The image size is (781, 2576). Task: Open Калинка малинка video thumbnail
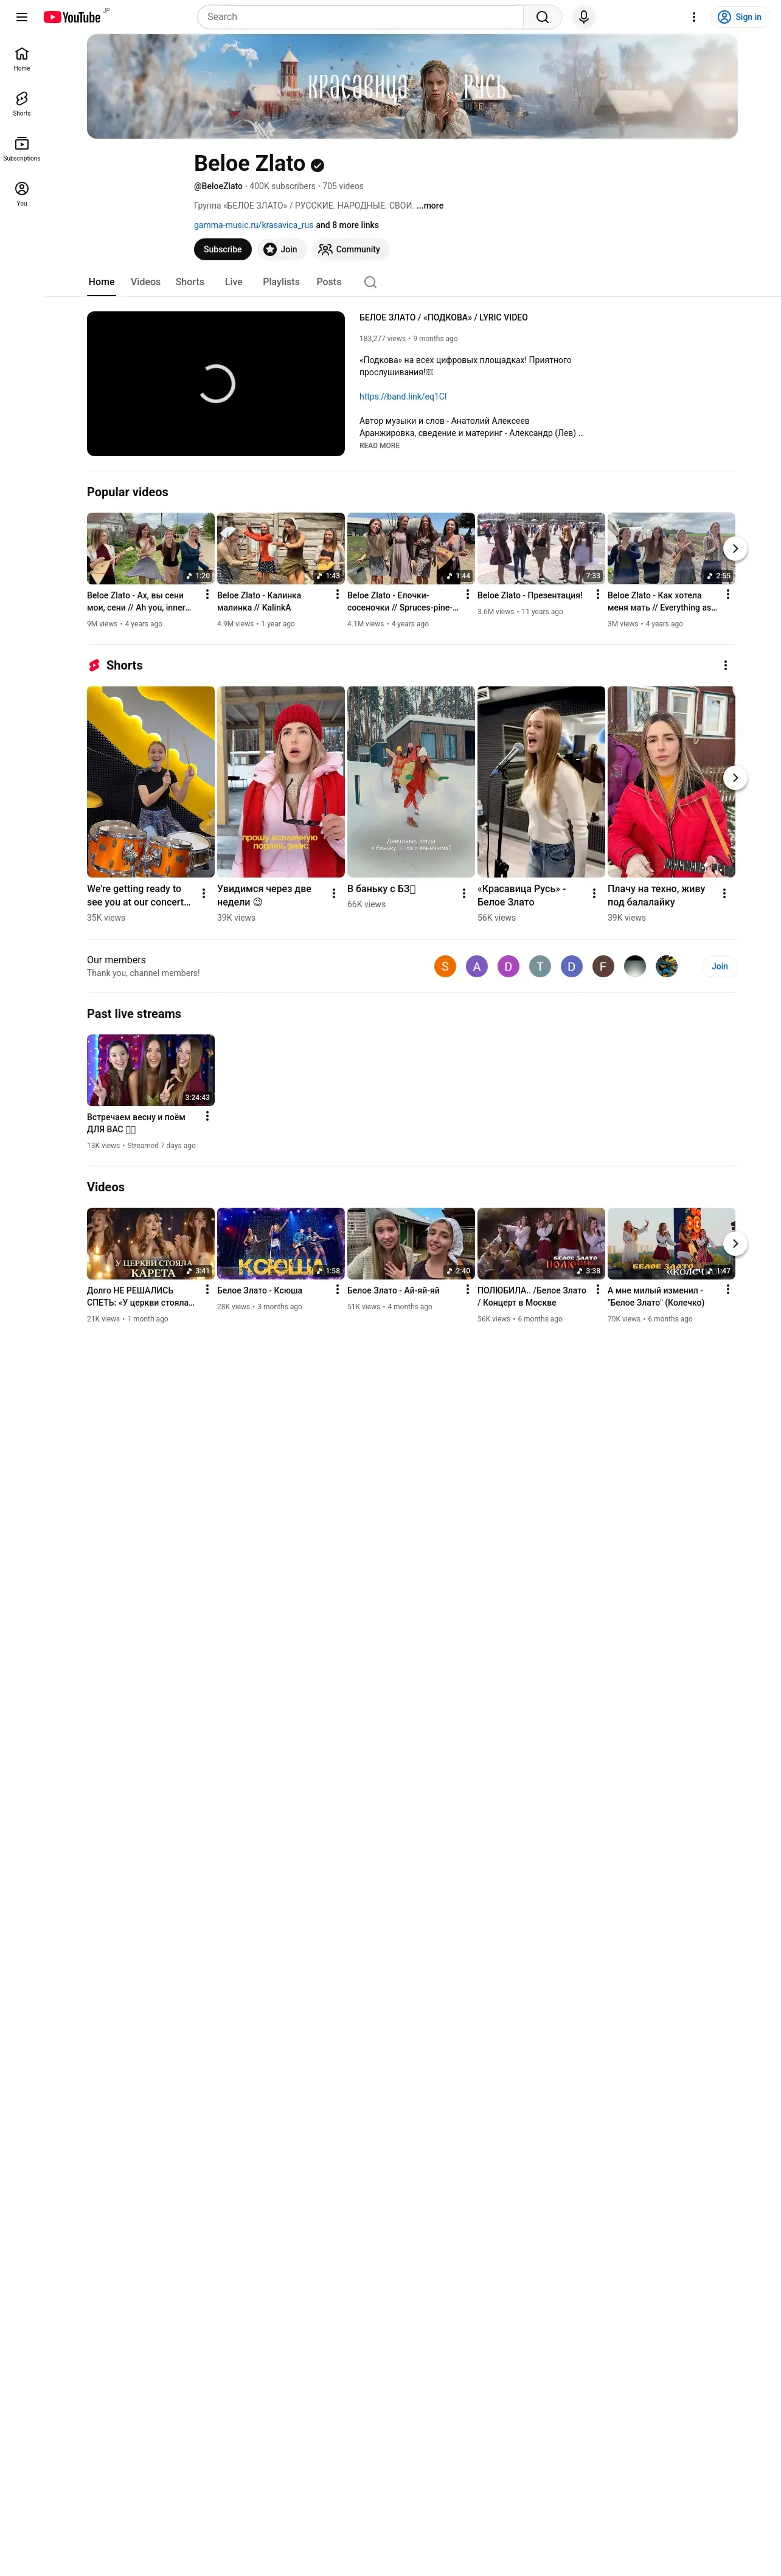pyautogui.click(x=281, y=548)
